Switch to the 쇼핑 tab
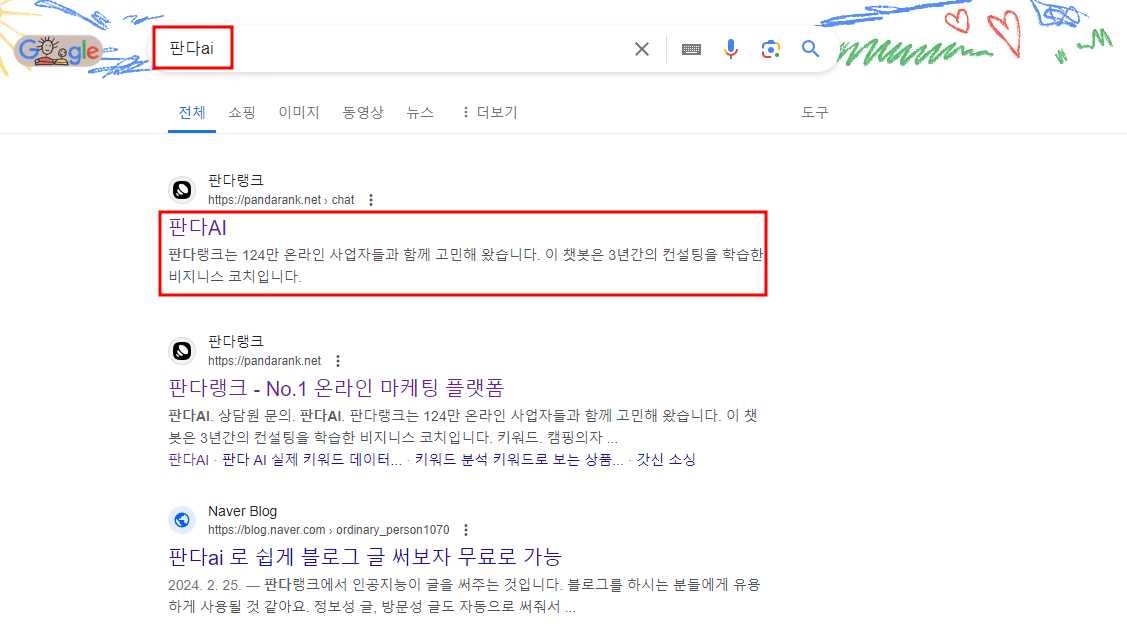 (240, 112)
